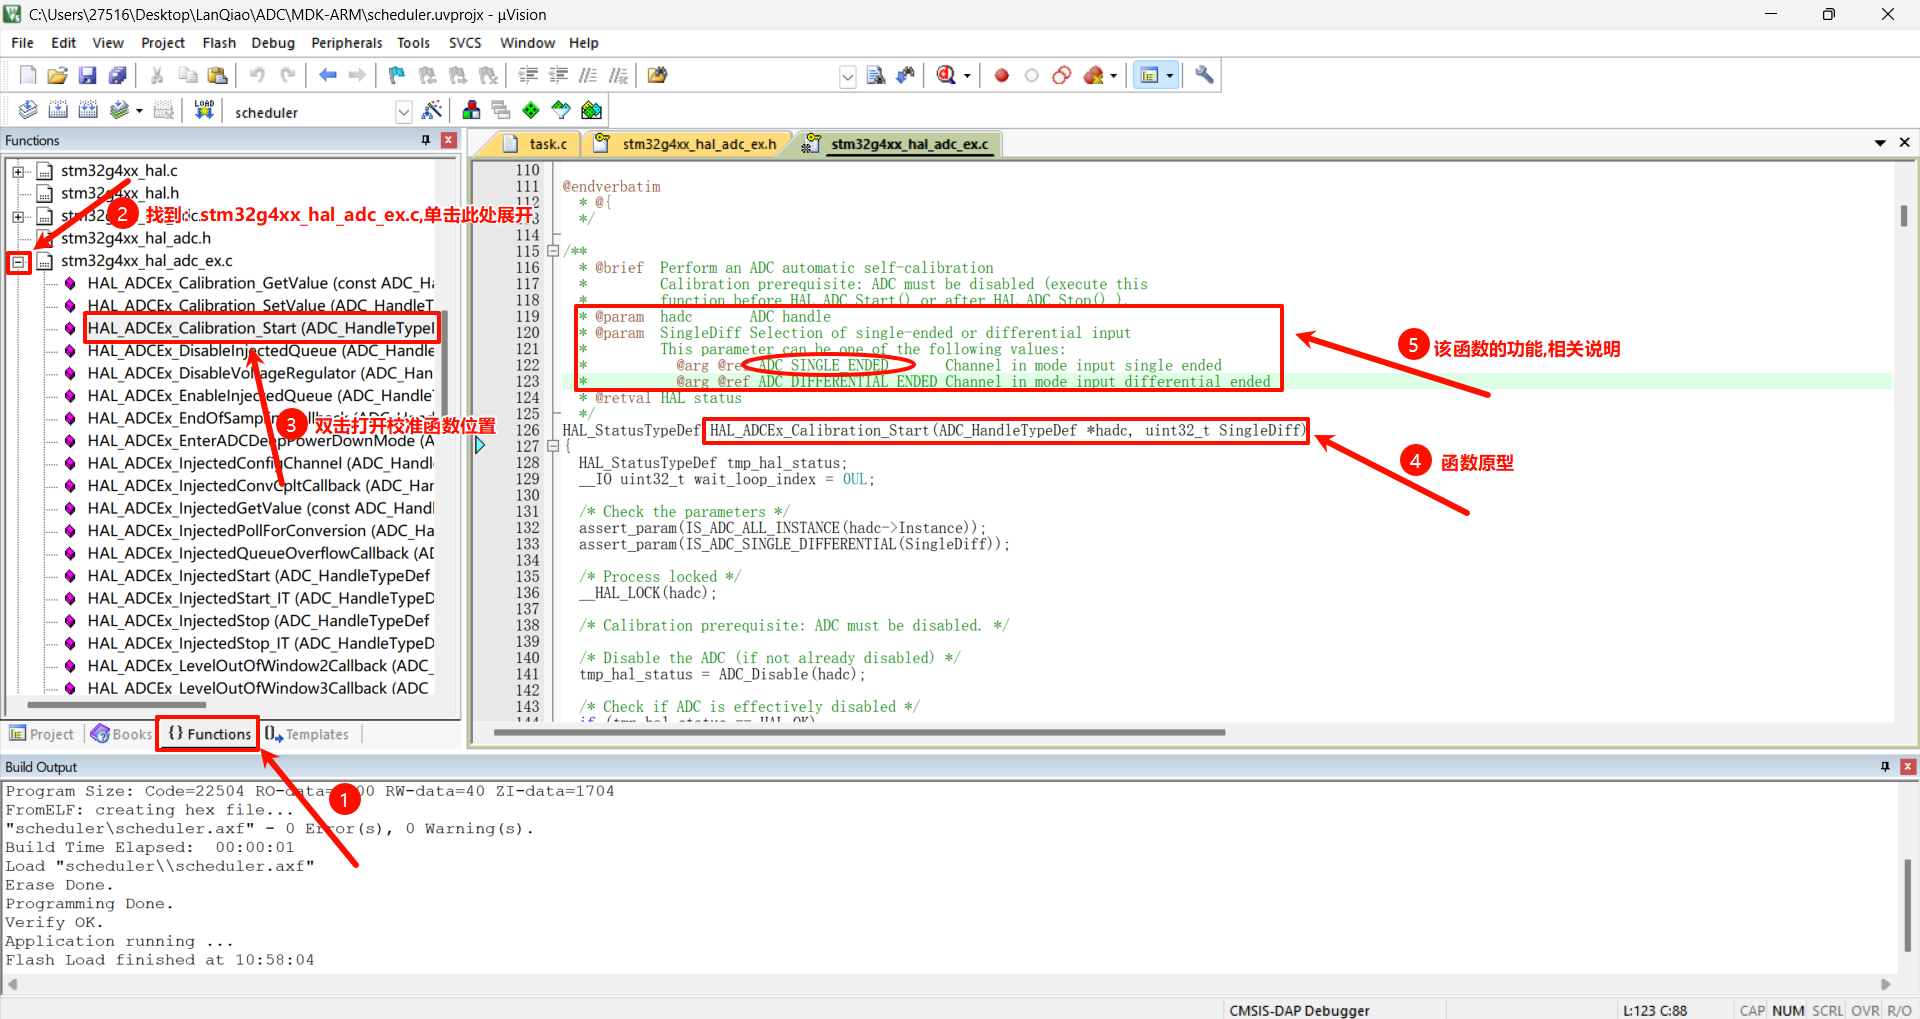The width and height of the screenshot is (1920, 1019).
Task: Build target files
Action: pos(58,110)
